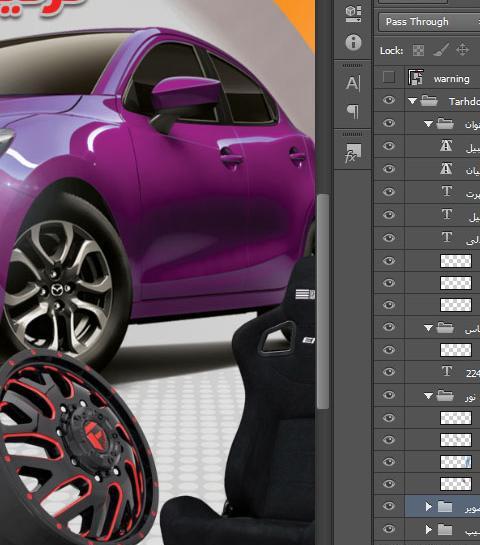Screen dimensions: 480x545
Task: Hide the نور group
Action: [x=389, y=395]
